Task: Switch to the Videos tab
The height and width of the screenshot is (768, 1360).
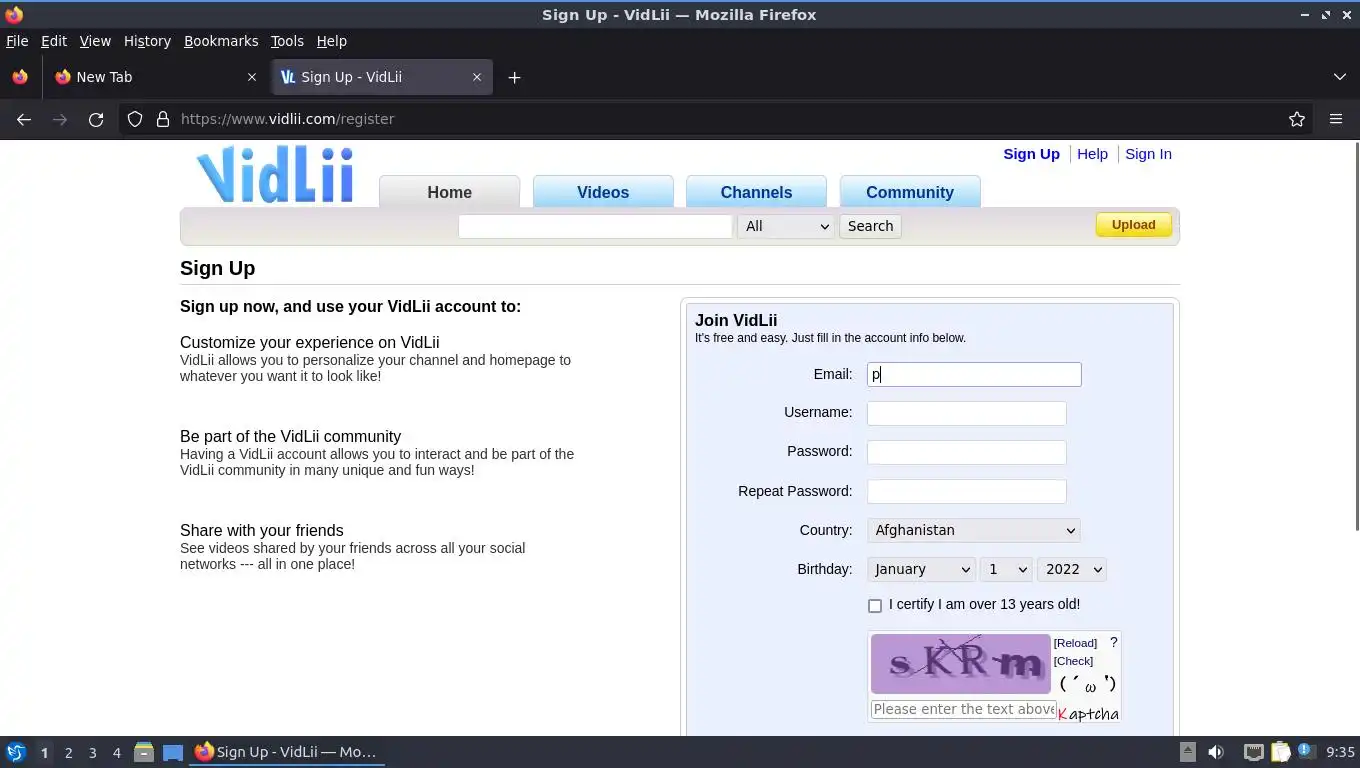Action: [x=603, y=192]
